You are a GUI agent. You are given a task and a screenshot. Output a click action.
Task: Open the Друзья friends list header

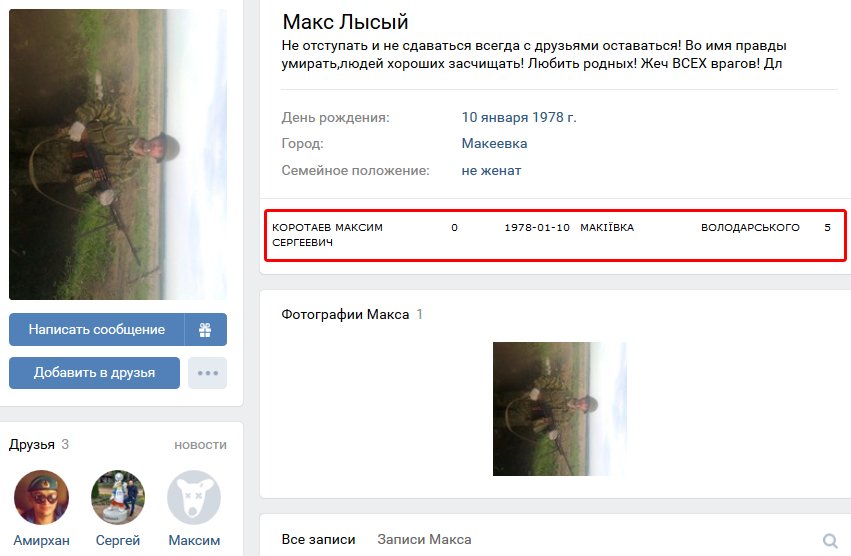pyautogui.click(x=32, y=445)
